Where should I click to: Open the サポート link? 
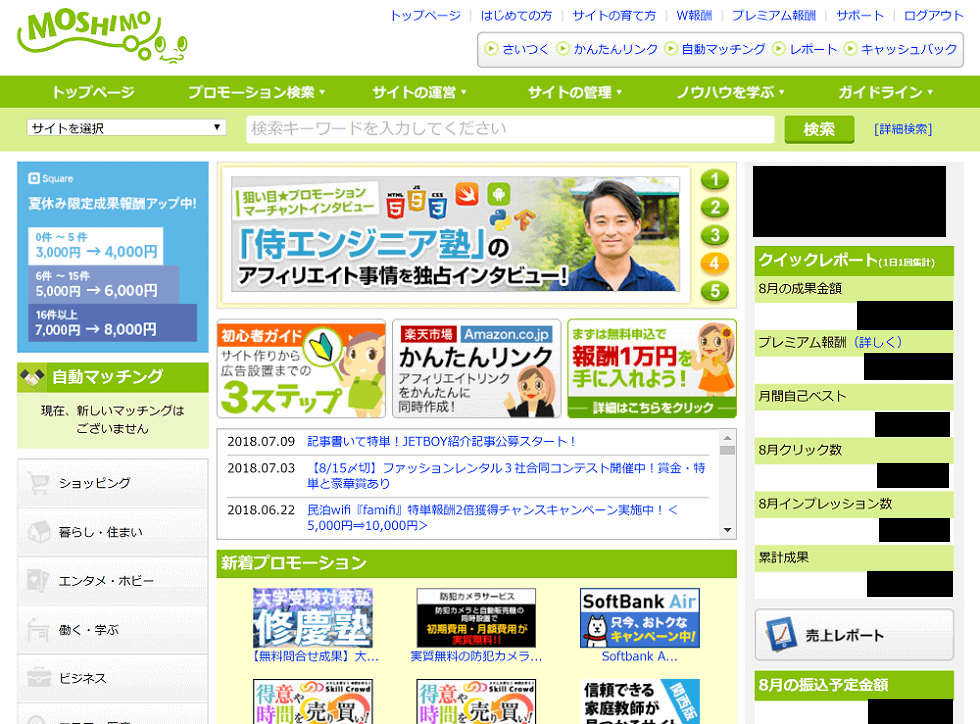pos(860,16)
